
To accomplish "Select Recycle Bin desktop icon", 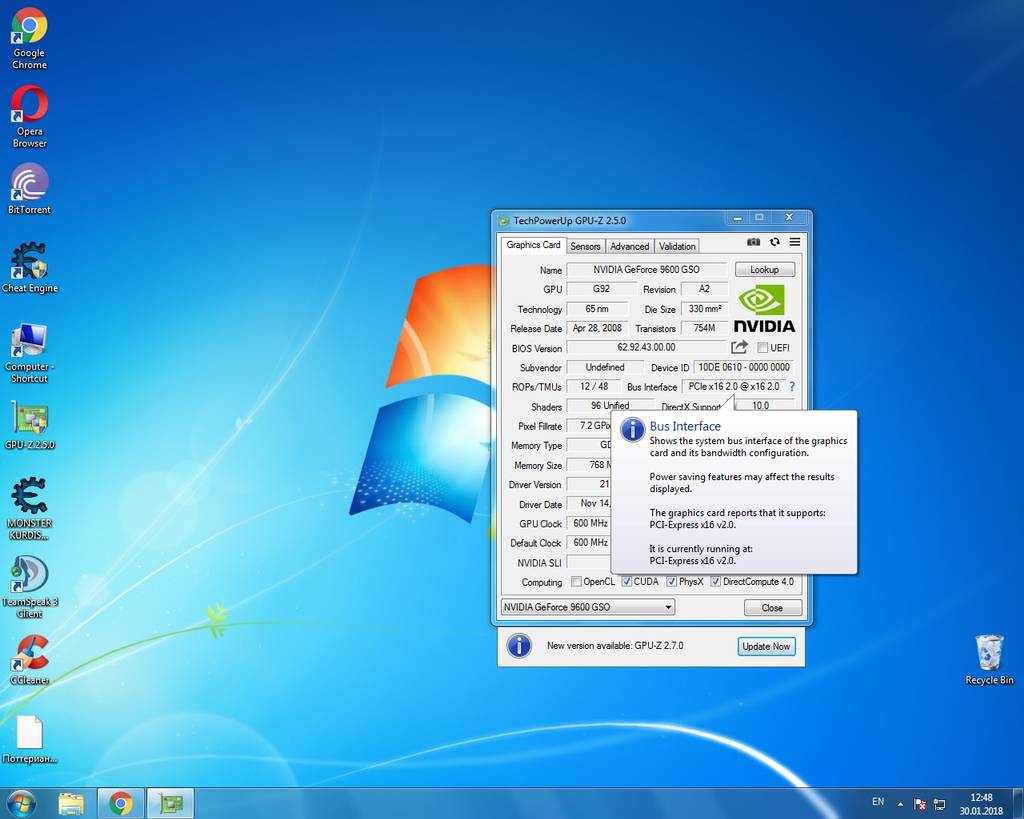I will click(x=989, y=660).
